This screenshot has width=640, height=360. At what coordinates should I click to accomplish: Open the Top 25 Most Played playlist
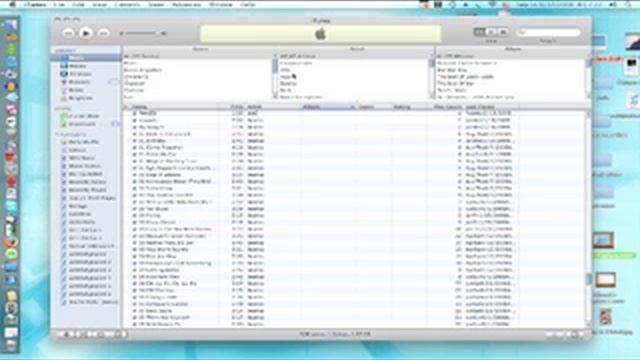click(86, 198)
